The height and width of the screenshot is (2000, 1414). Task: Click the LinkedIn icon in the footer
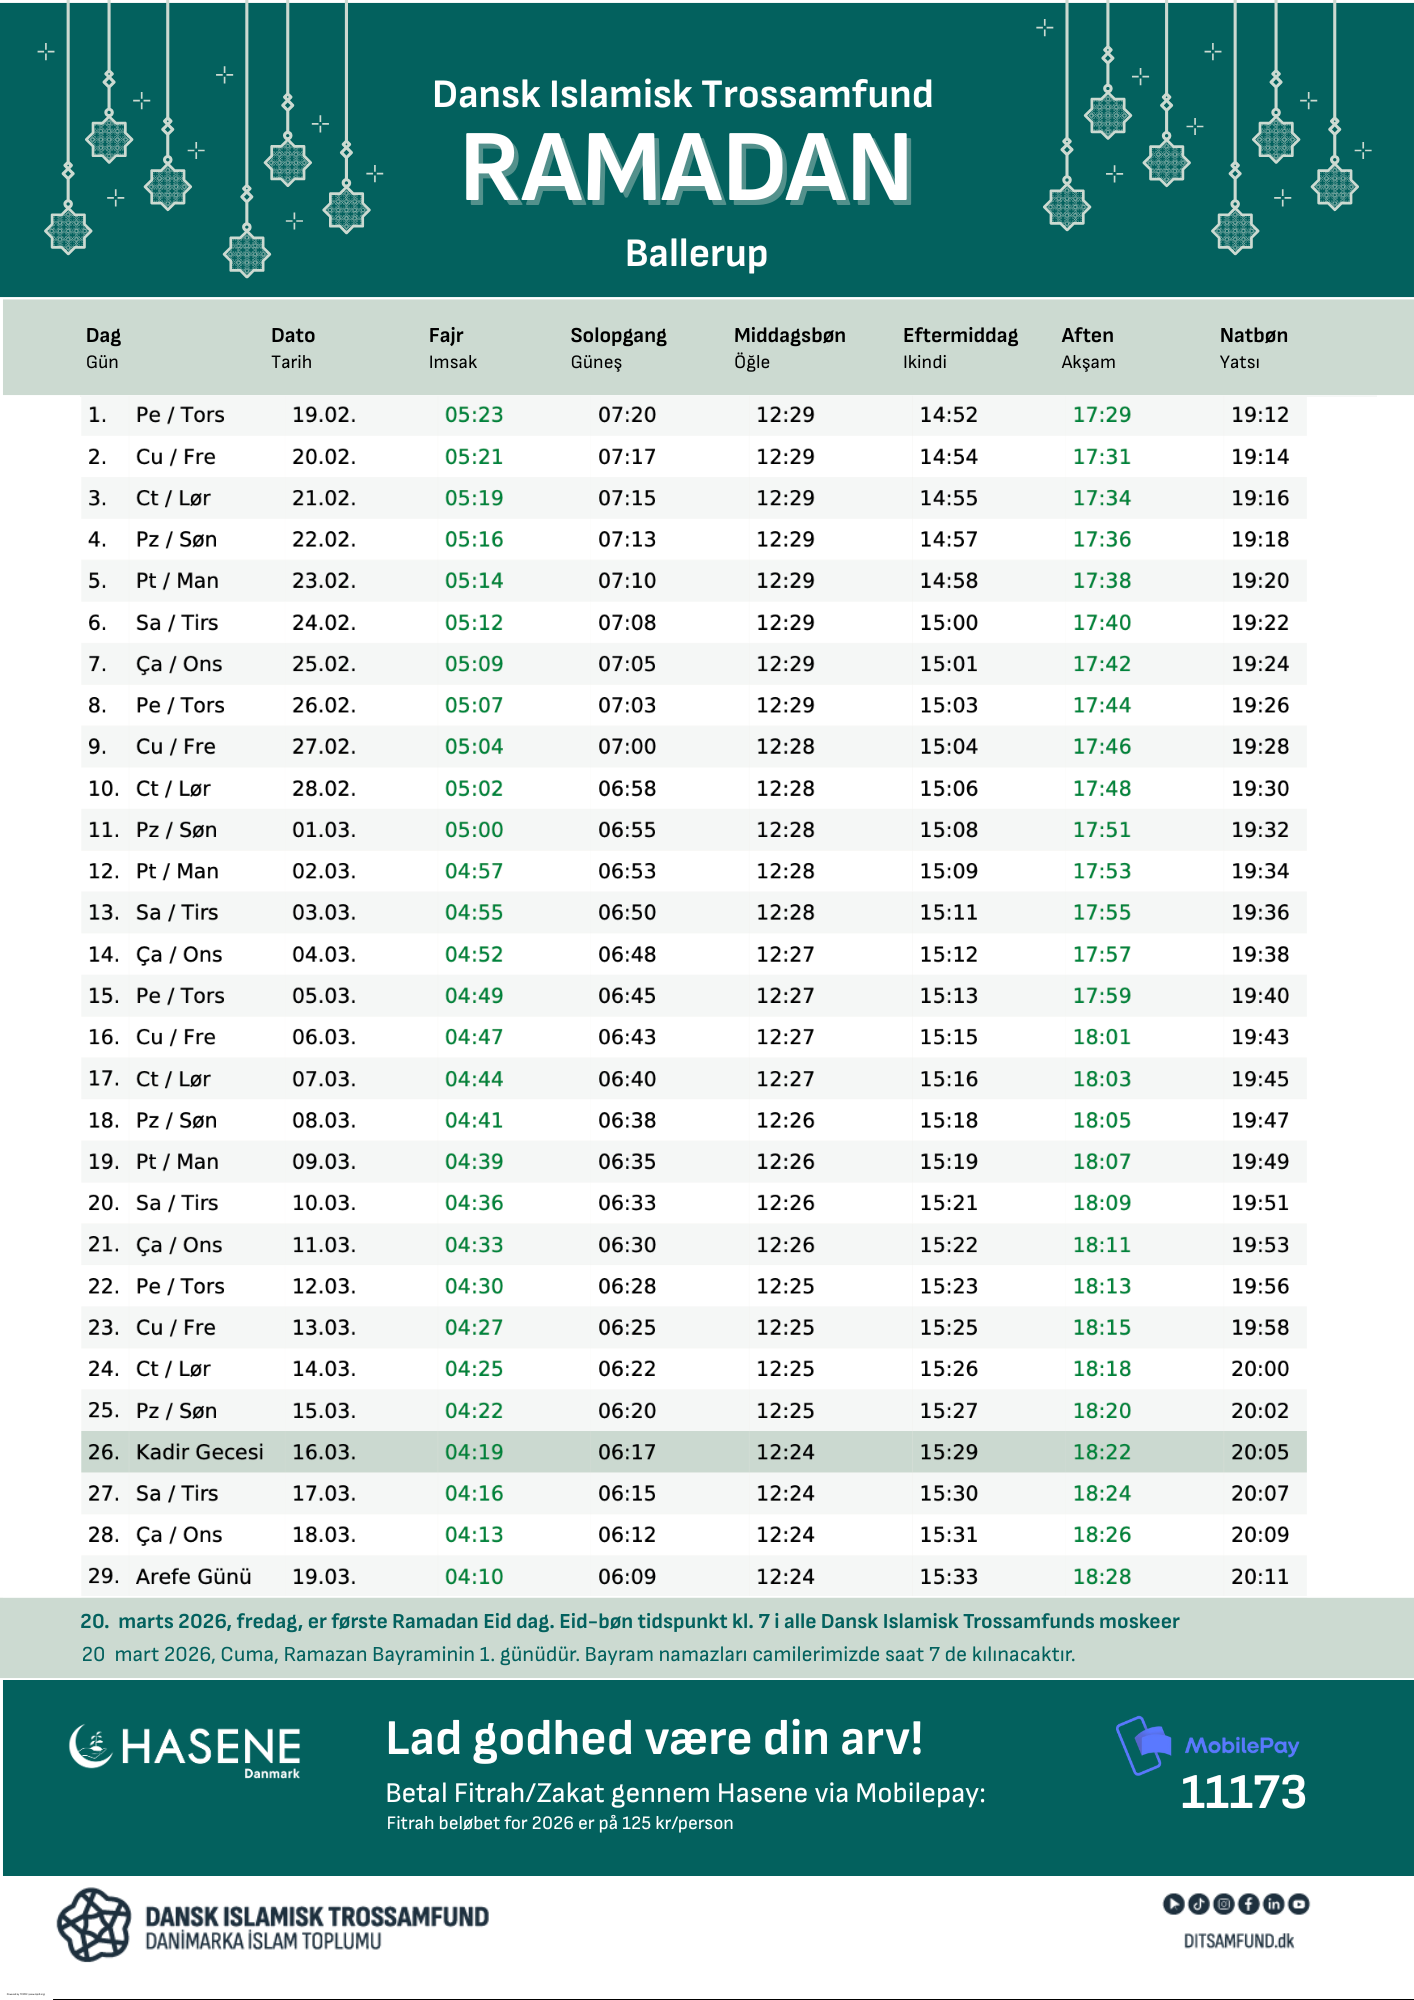[1273, 1904]
